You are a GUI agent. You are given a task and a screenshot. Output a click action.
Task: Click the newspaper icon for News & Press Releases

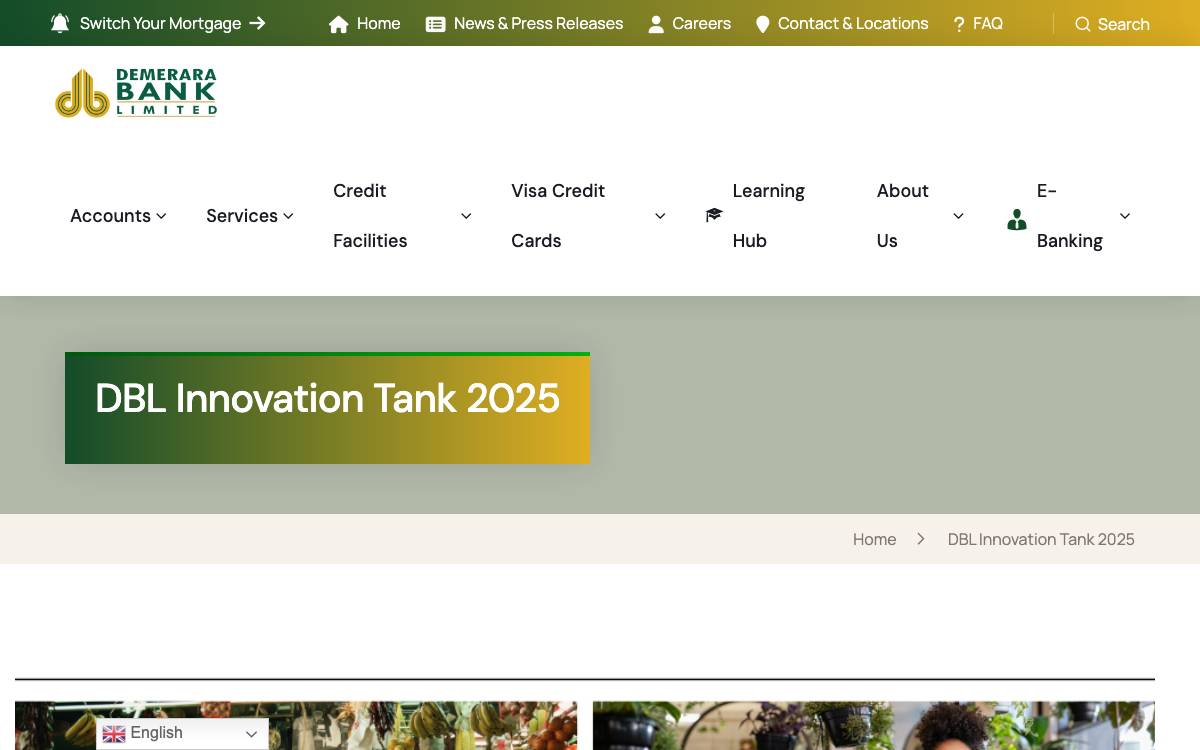click(436, 24)
